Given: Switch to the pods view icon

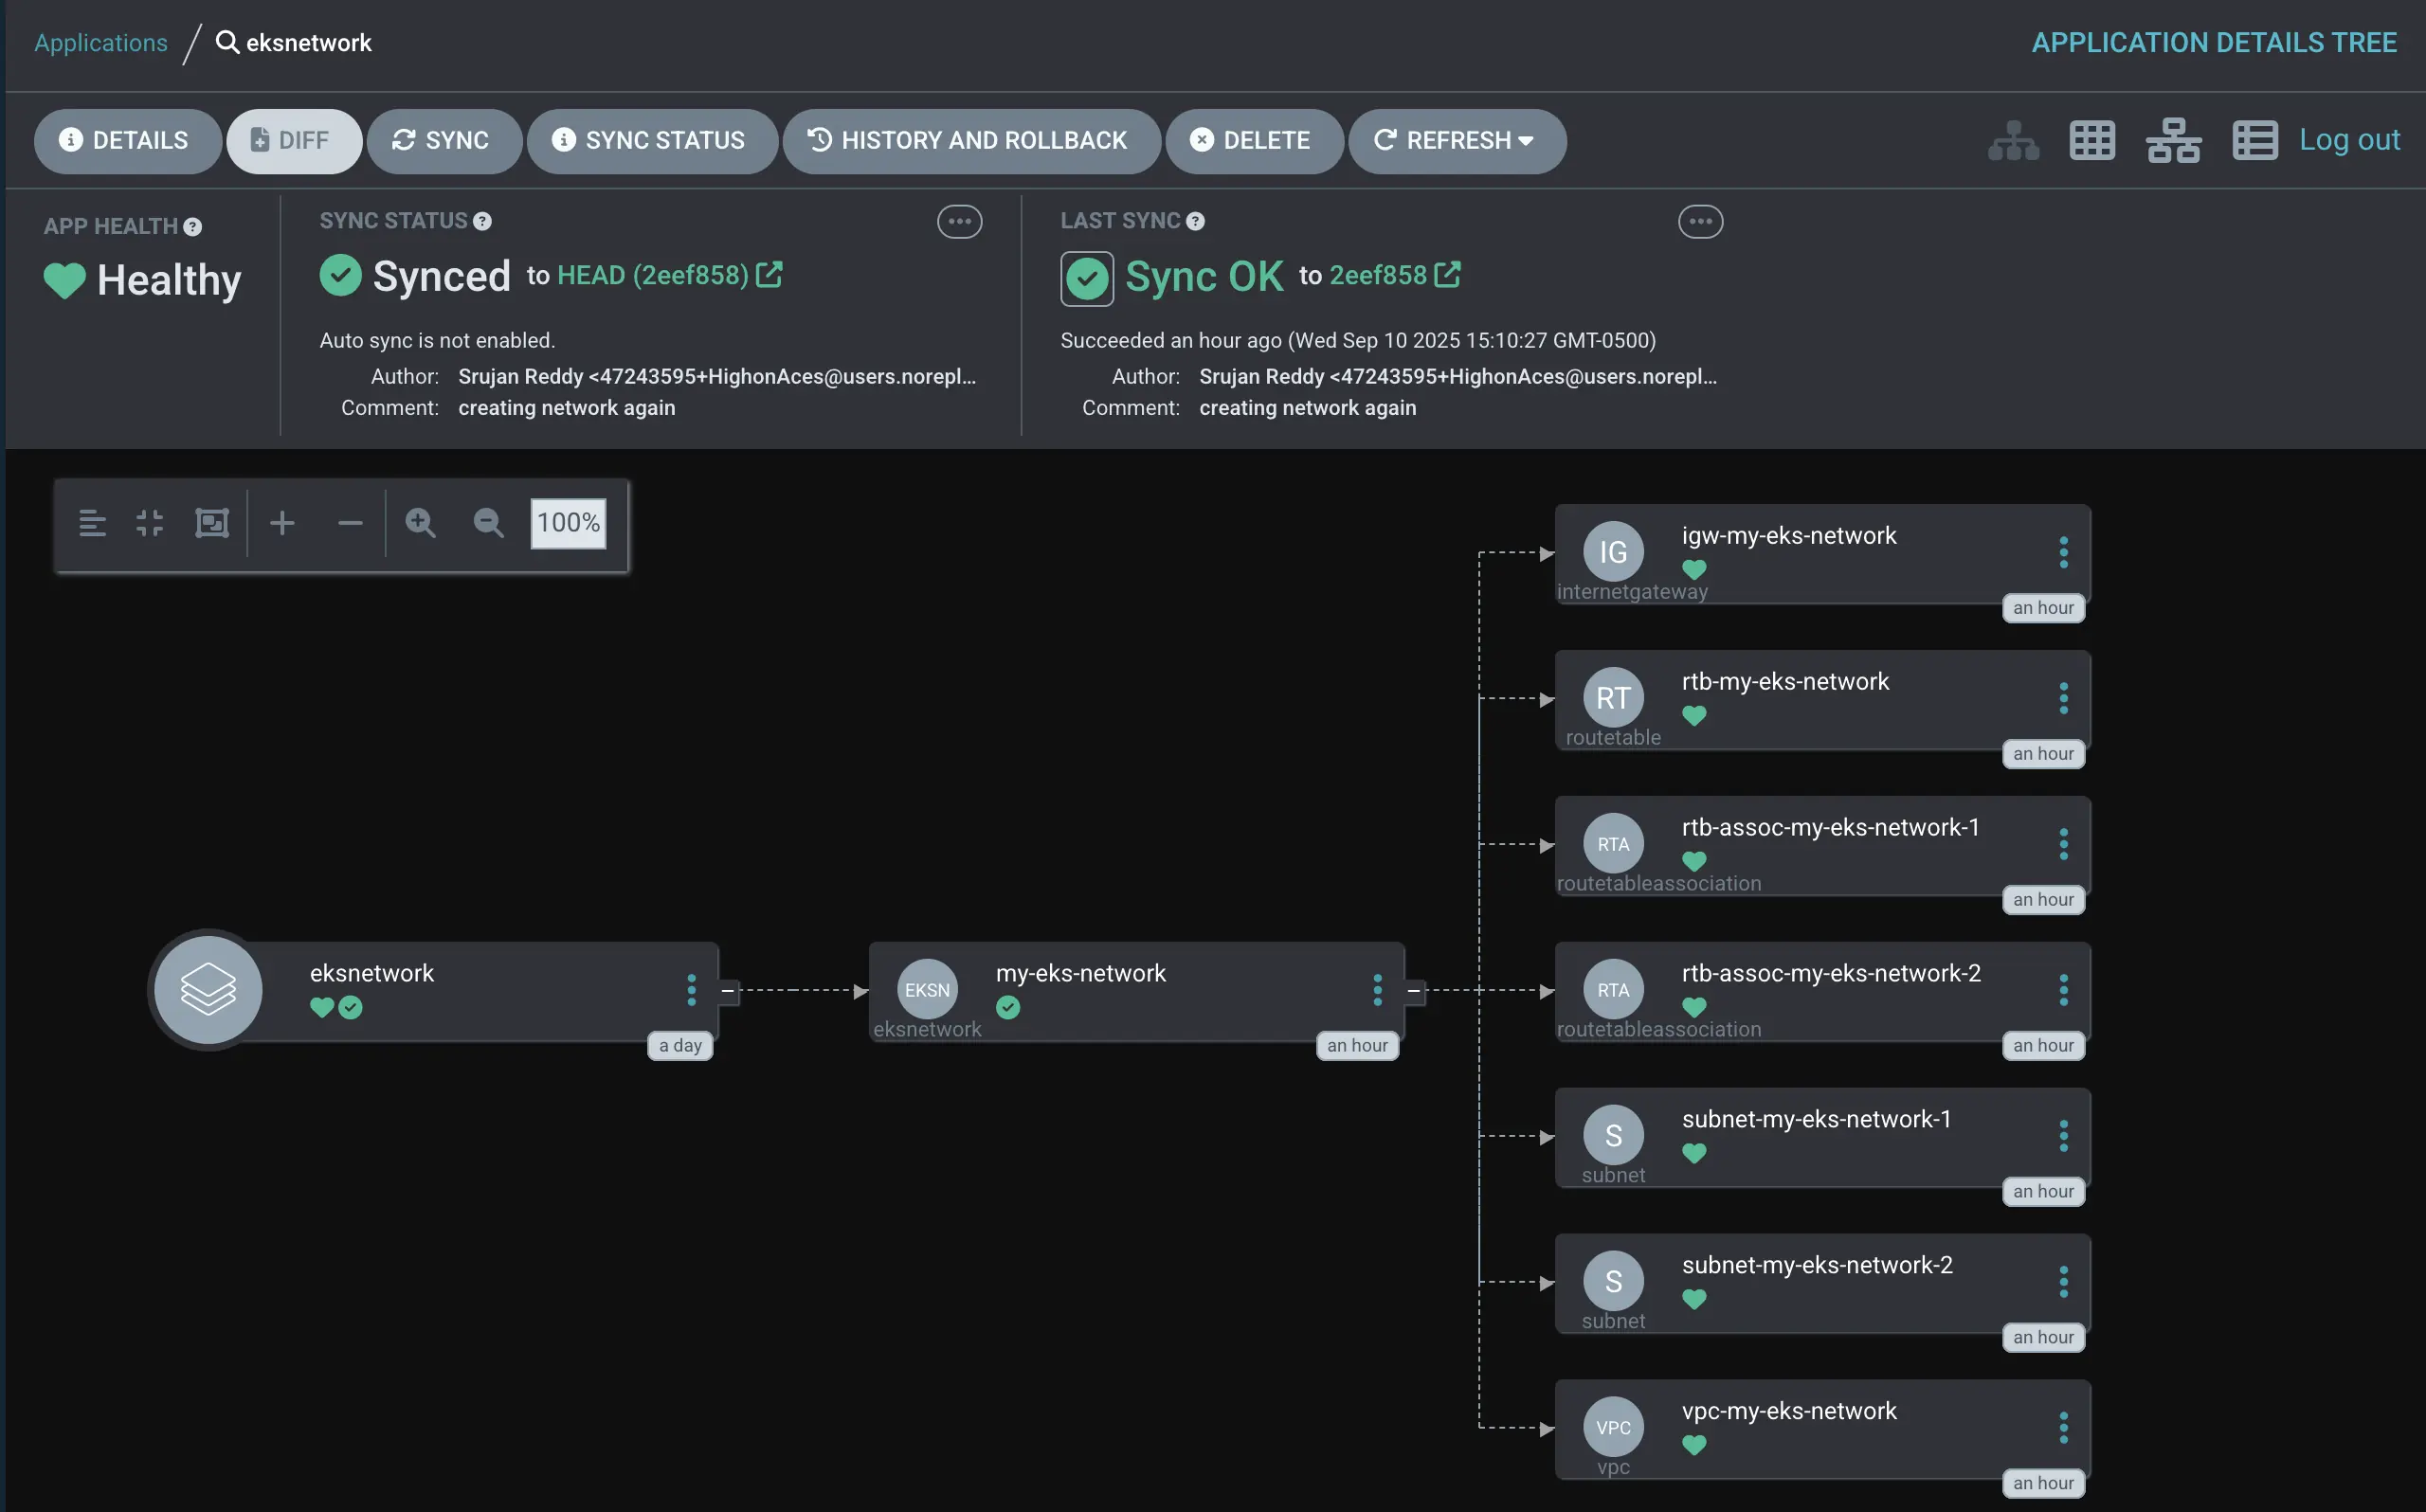Looking at the screenshot, I should [x=2092, y=140].
